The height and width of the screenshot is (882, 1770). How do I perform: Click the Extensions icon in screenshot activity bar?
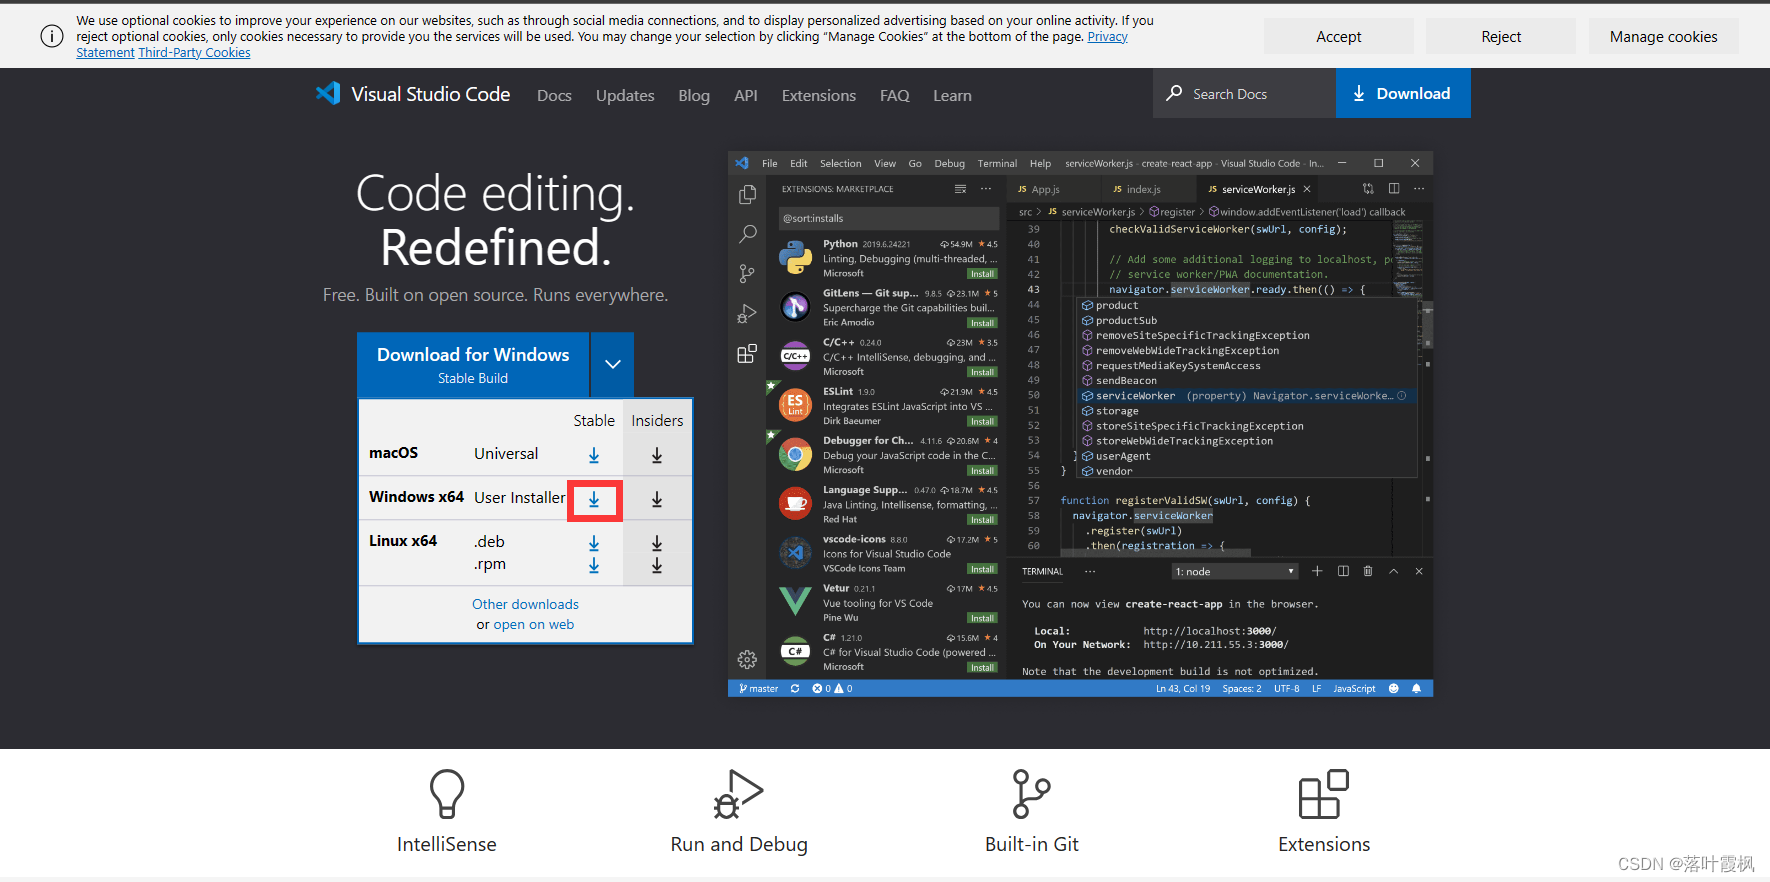click(747, 354)
